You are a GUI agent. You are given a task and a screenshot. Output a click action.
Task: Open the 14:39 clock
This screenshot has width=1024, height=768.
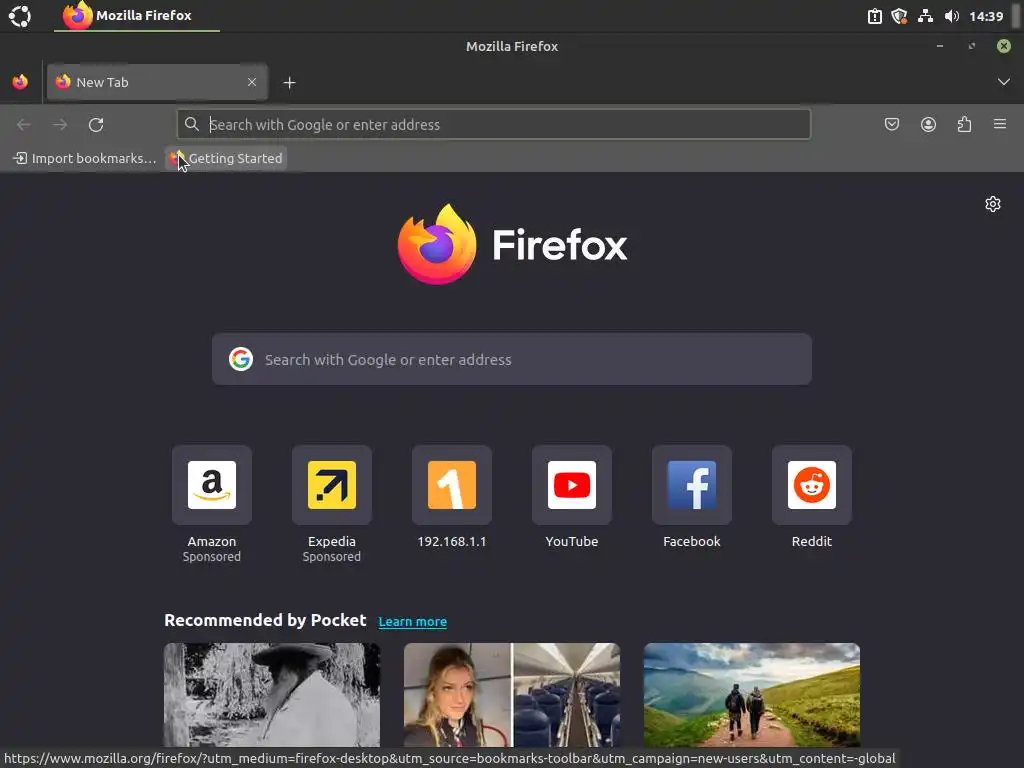986,16
